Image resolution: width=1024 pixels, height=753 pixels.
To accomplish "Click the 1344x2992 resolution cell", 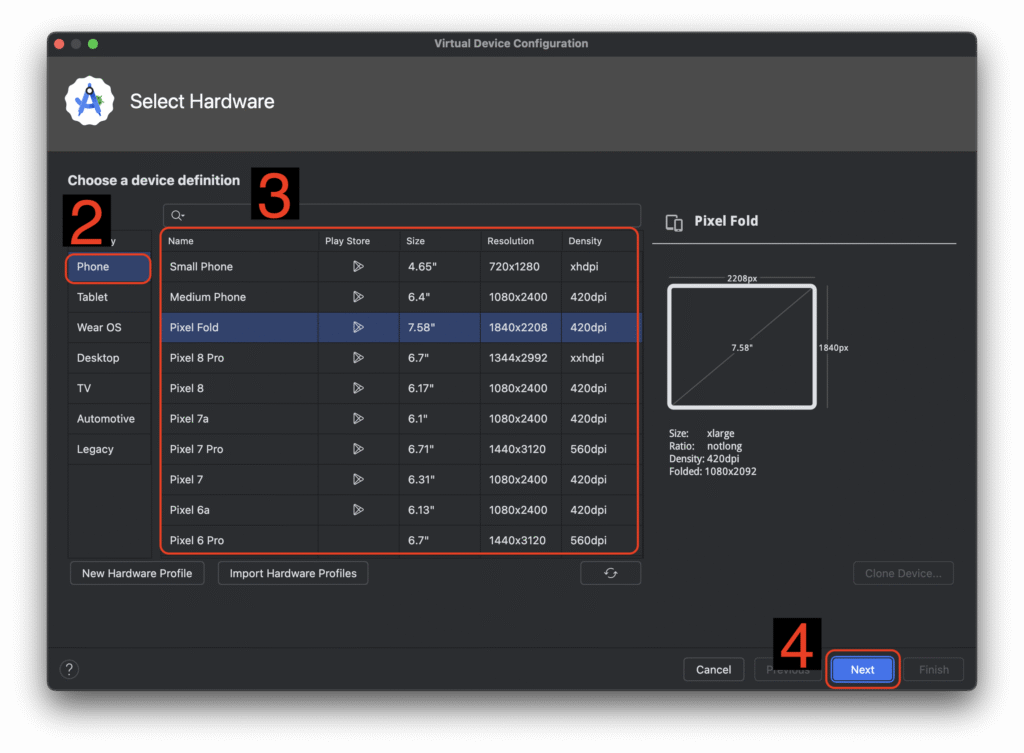I will (x=518, y=358).
